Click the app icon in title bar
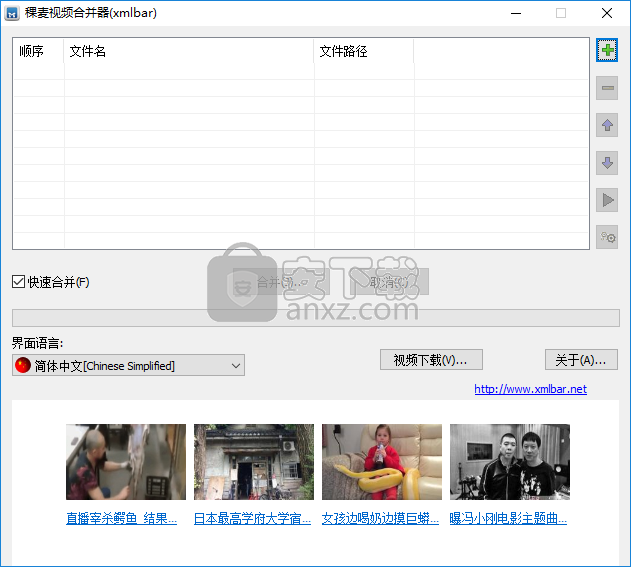 click(x=14, y=13)
